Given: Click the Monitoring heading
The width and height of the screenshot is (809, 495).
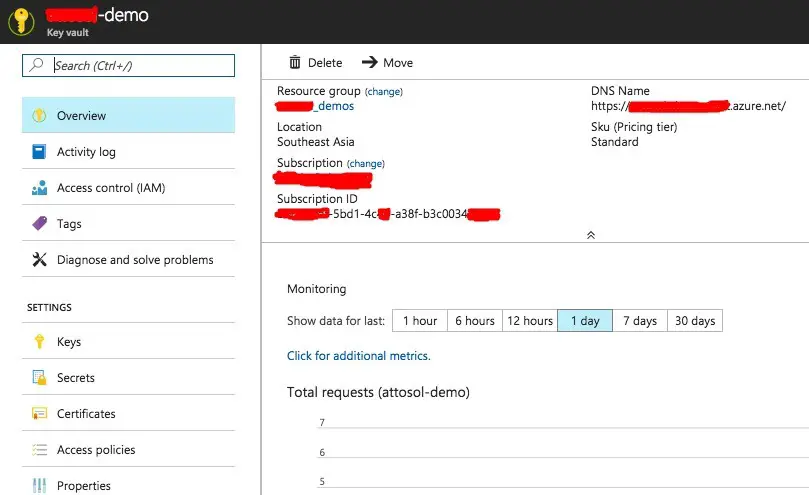Looking at the screenshot, I should click(317, 289).
